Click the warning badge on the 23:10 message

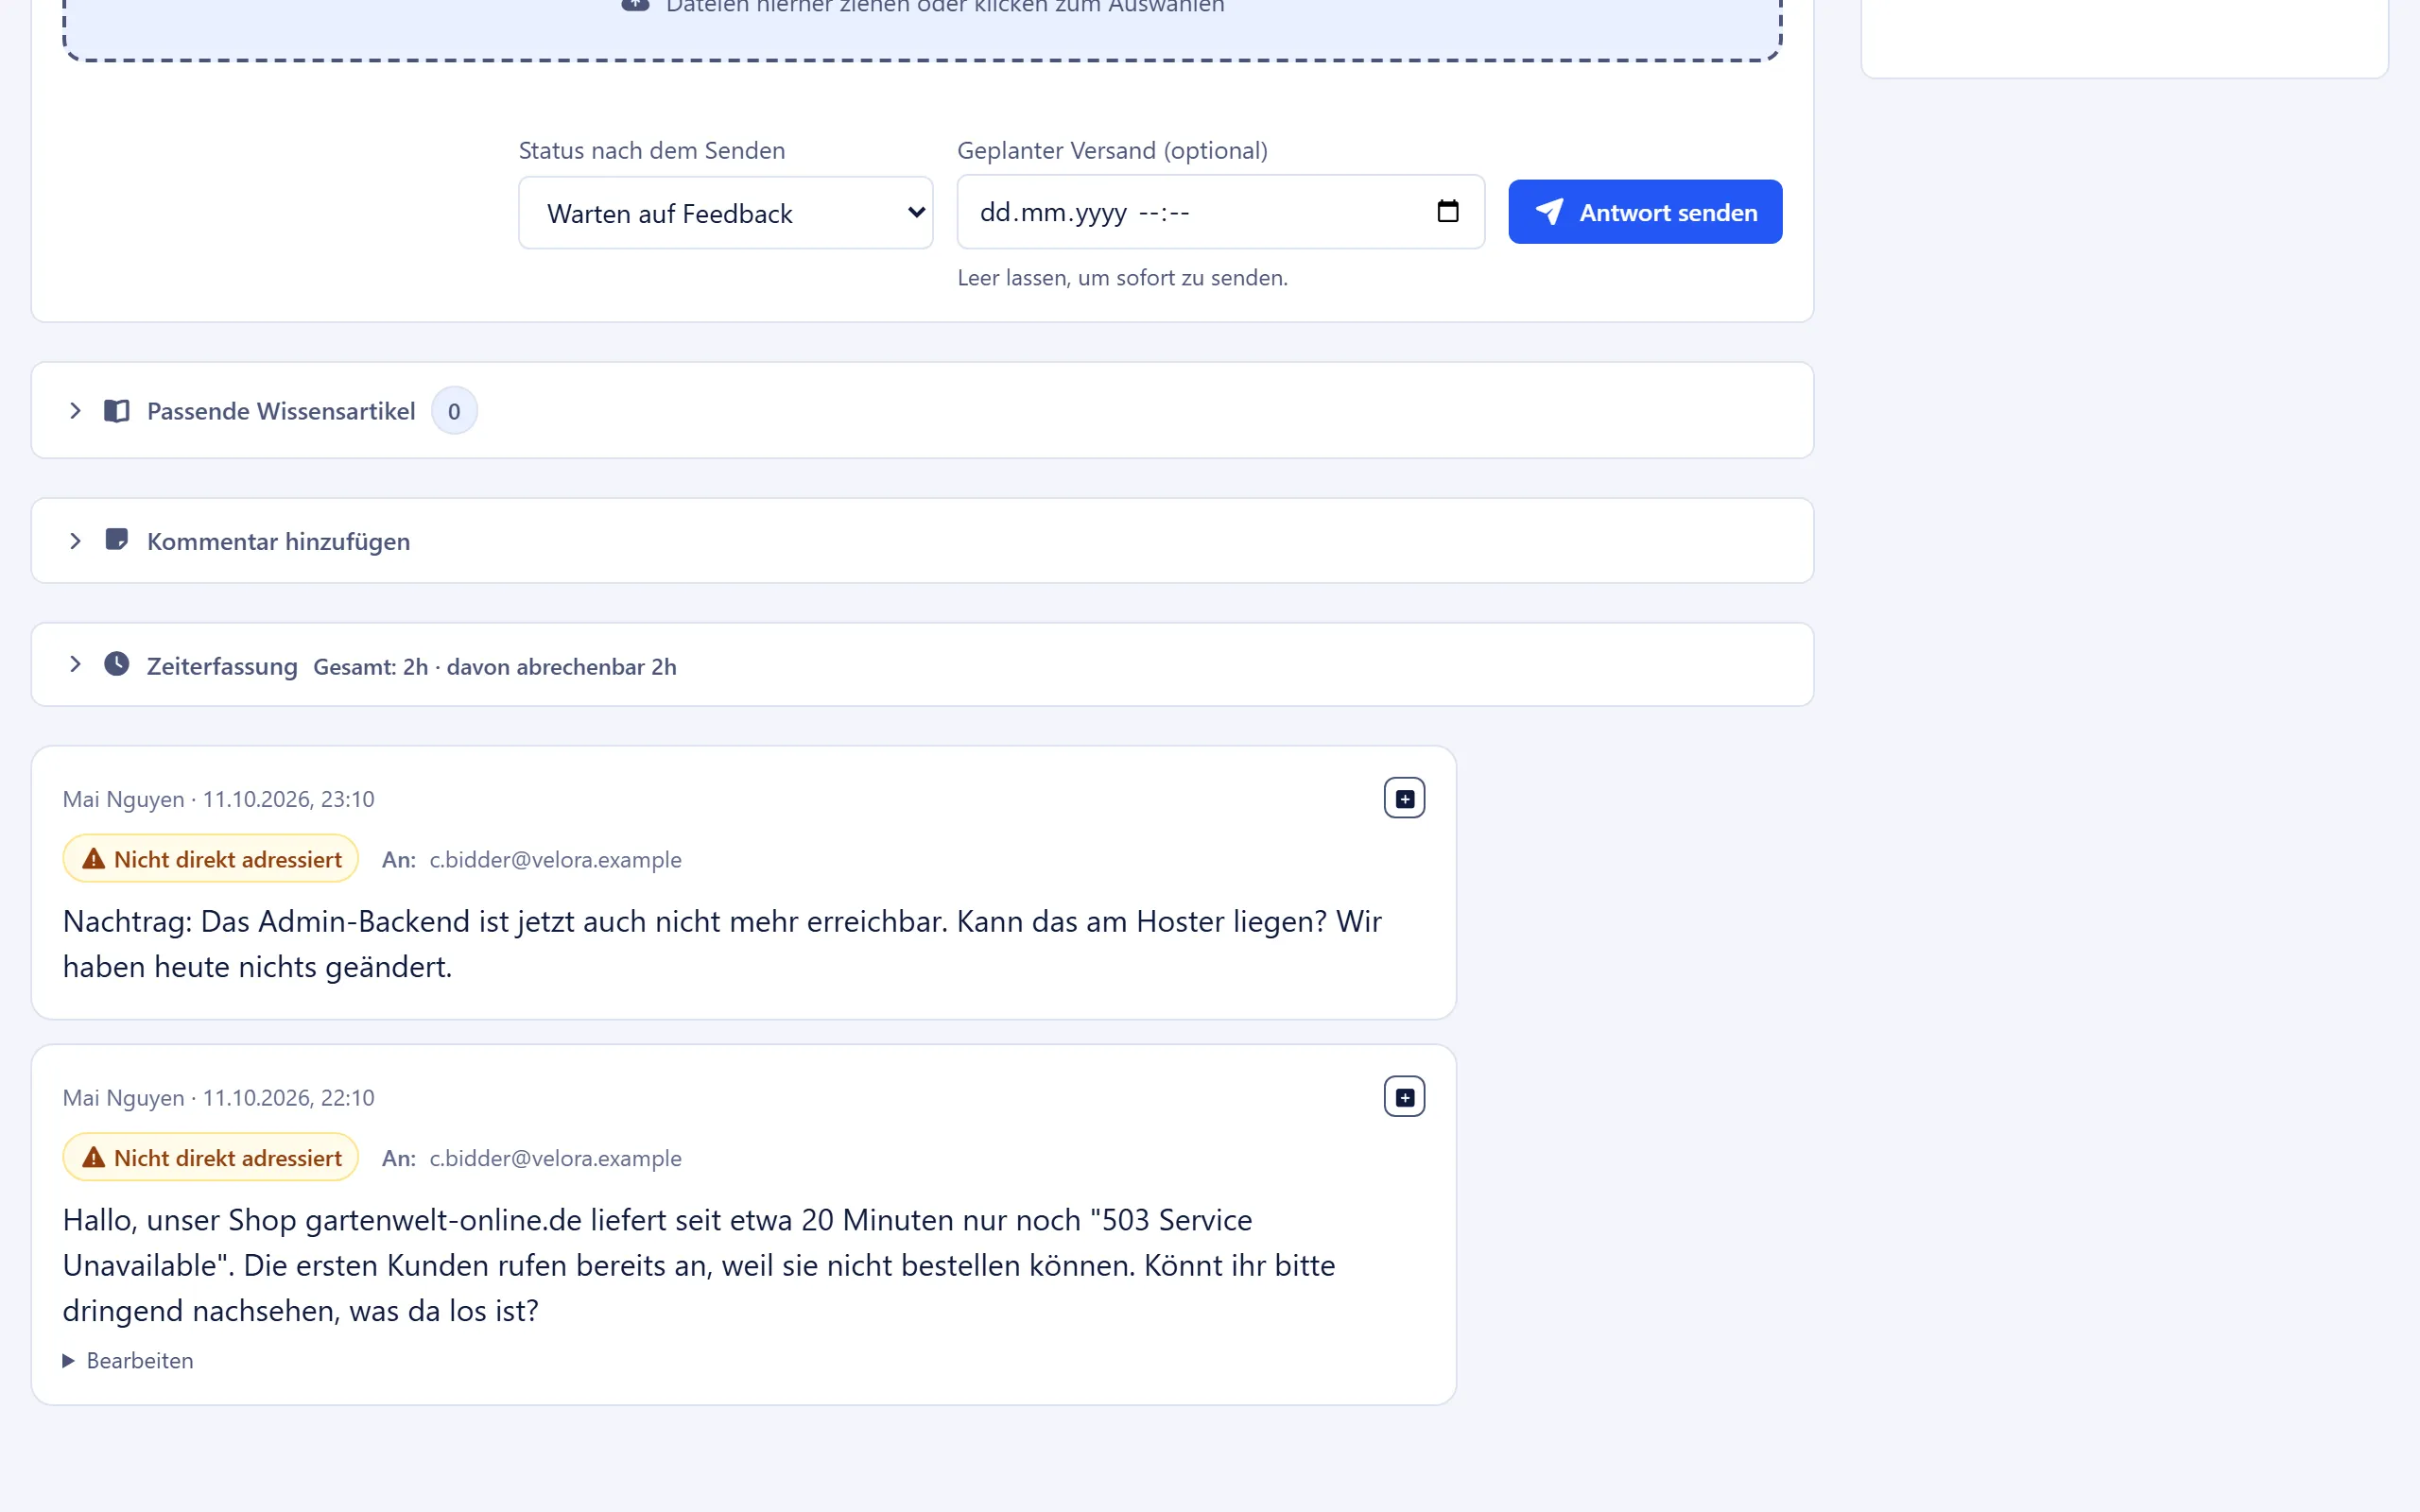point(210,859)
